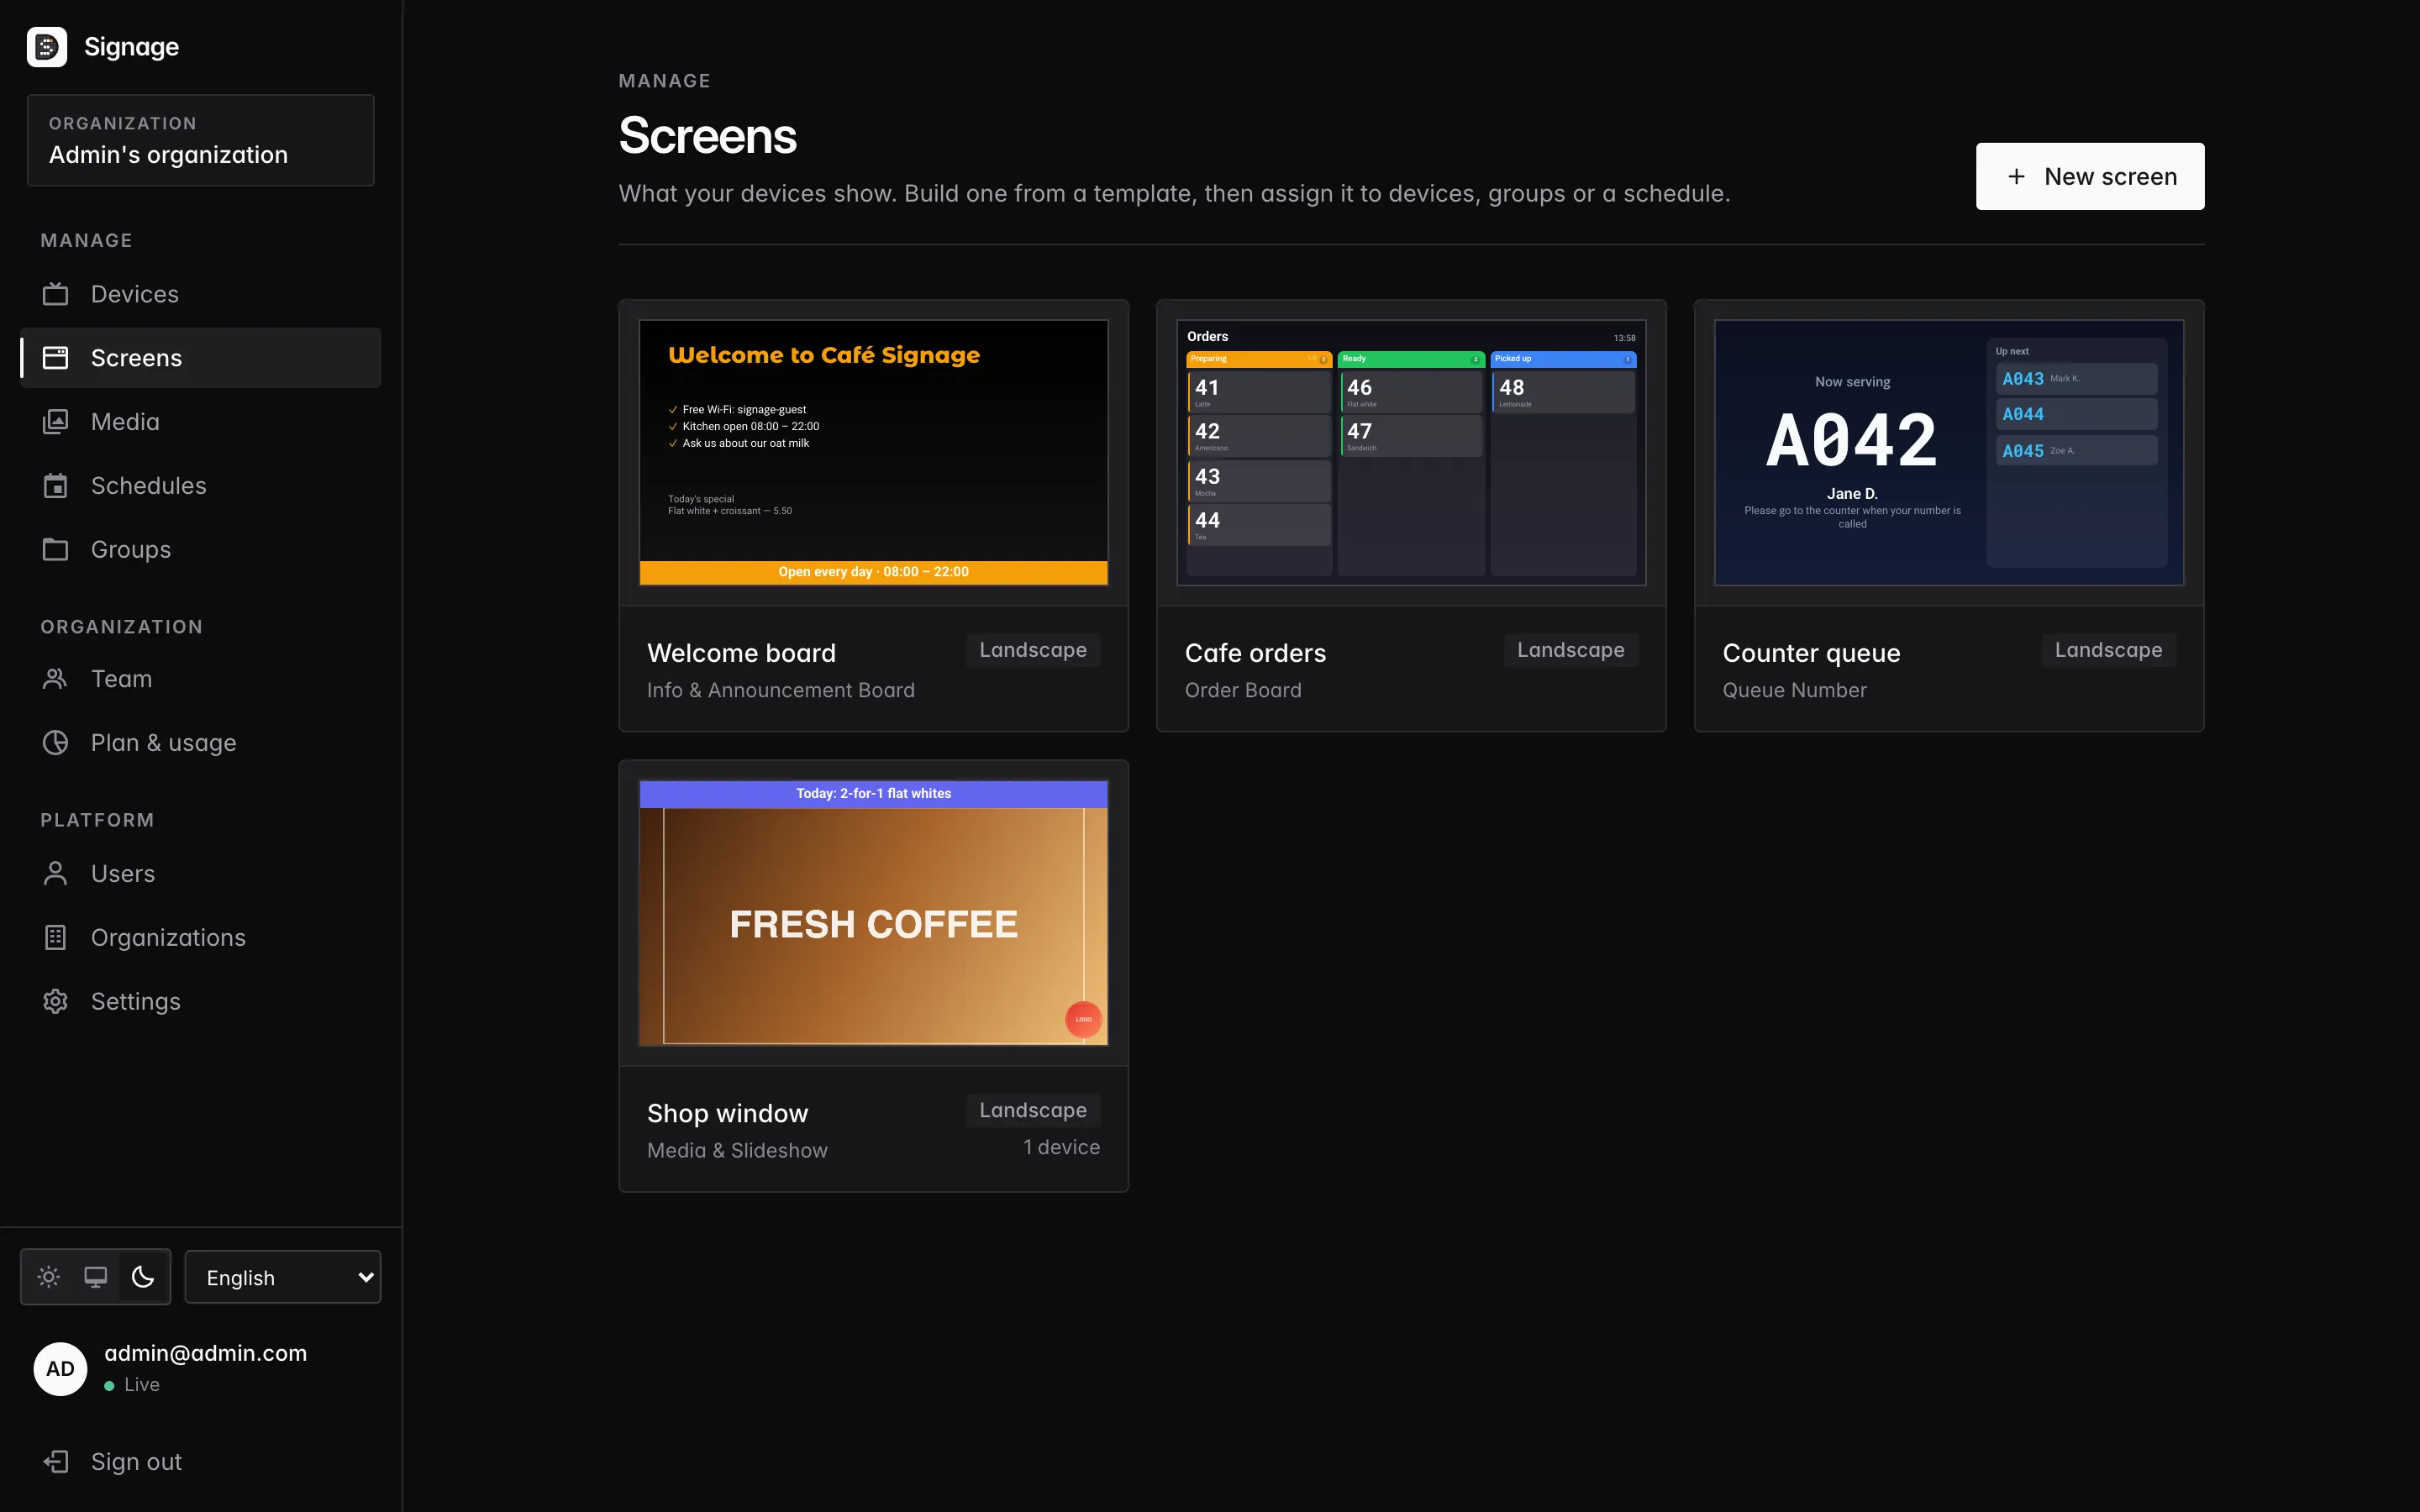2420x1512 pixels.
Task: Click the Sign out arrow icon
Action: (x=56, y=1462)
